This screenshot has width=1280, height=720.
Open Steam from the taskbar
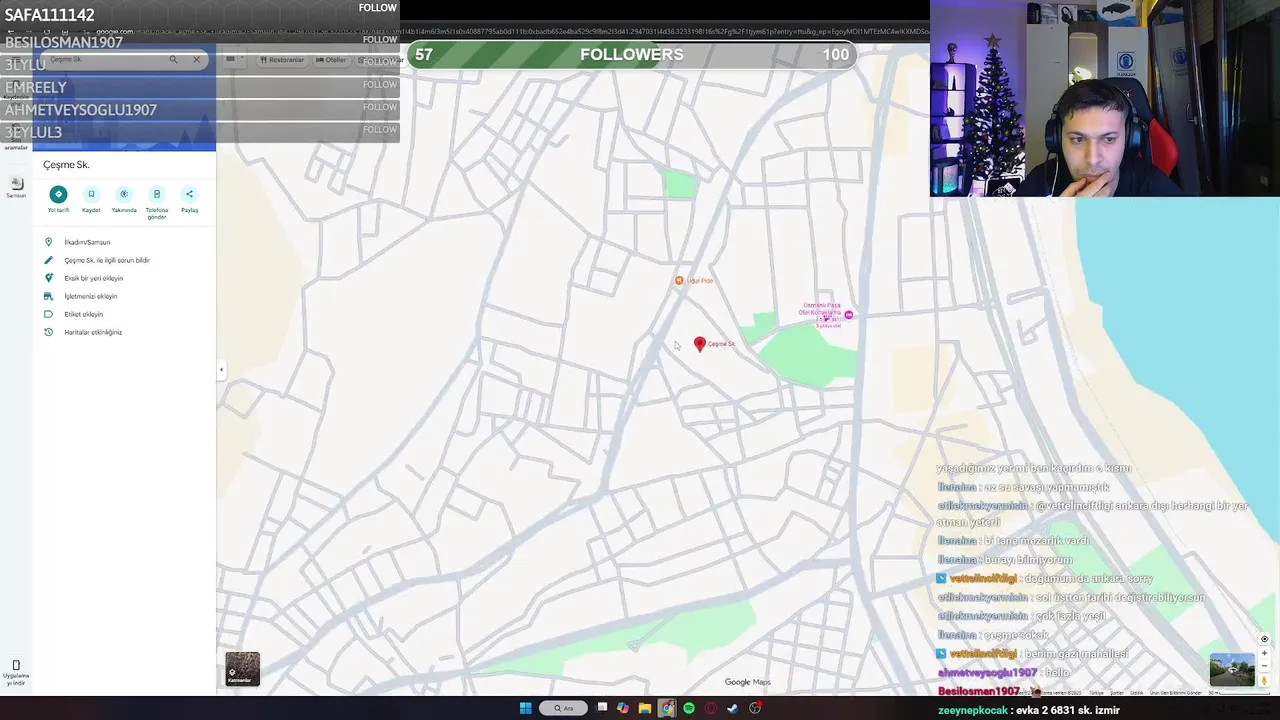pos(733,708)
